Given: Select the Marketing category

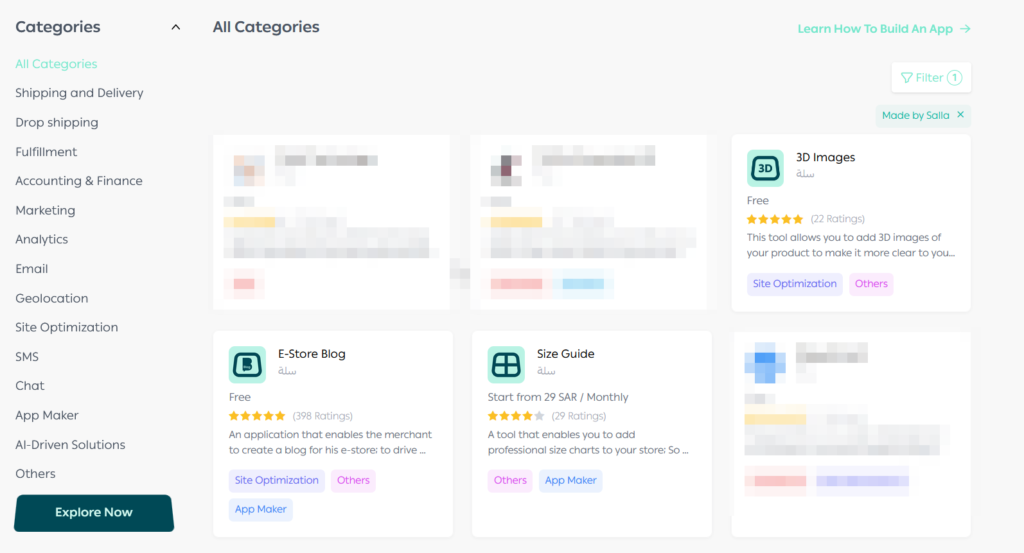Looking at the screenshot, I should [45, 210].
